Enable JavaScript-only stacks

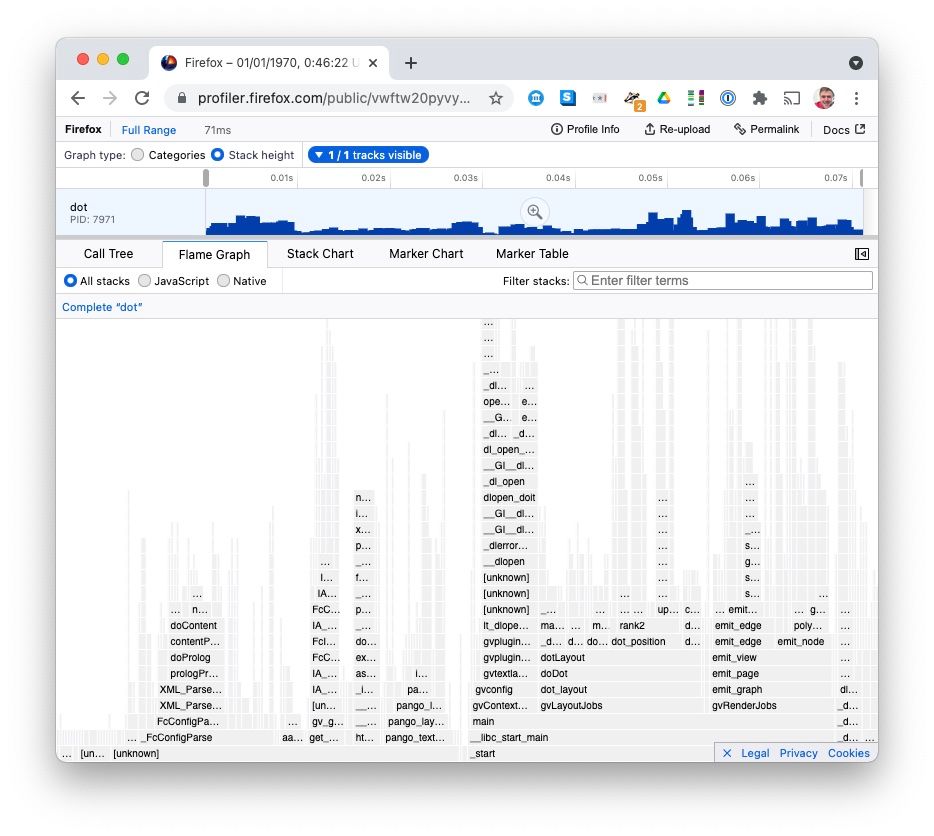[x=146, y=281]
